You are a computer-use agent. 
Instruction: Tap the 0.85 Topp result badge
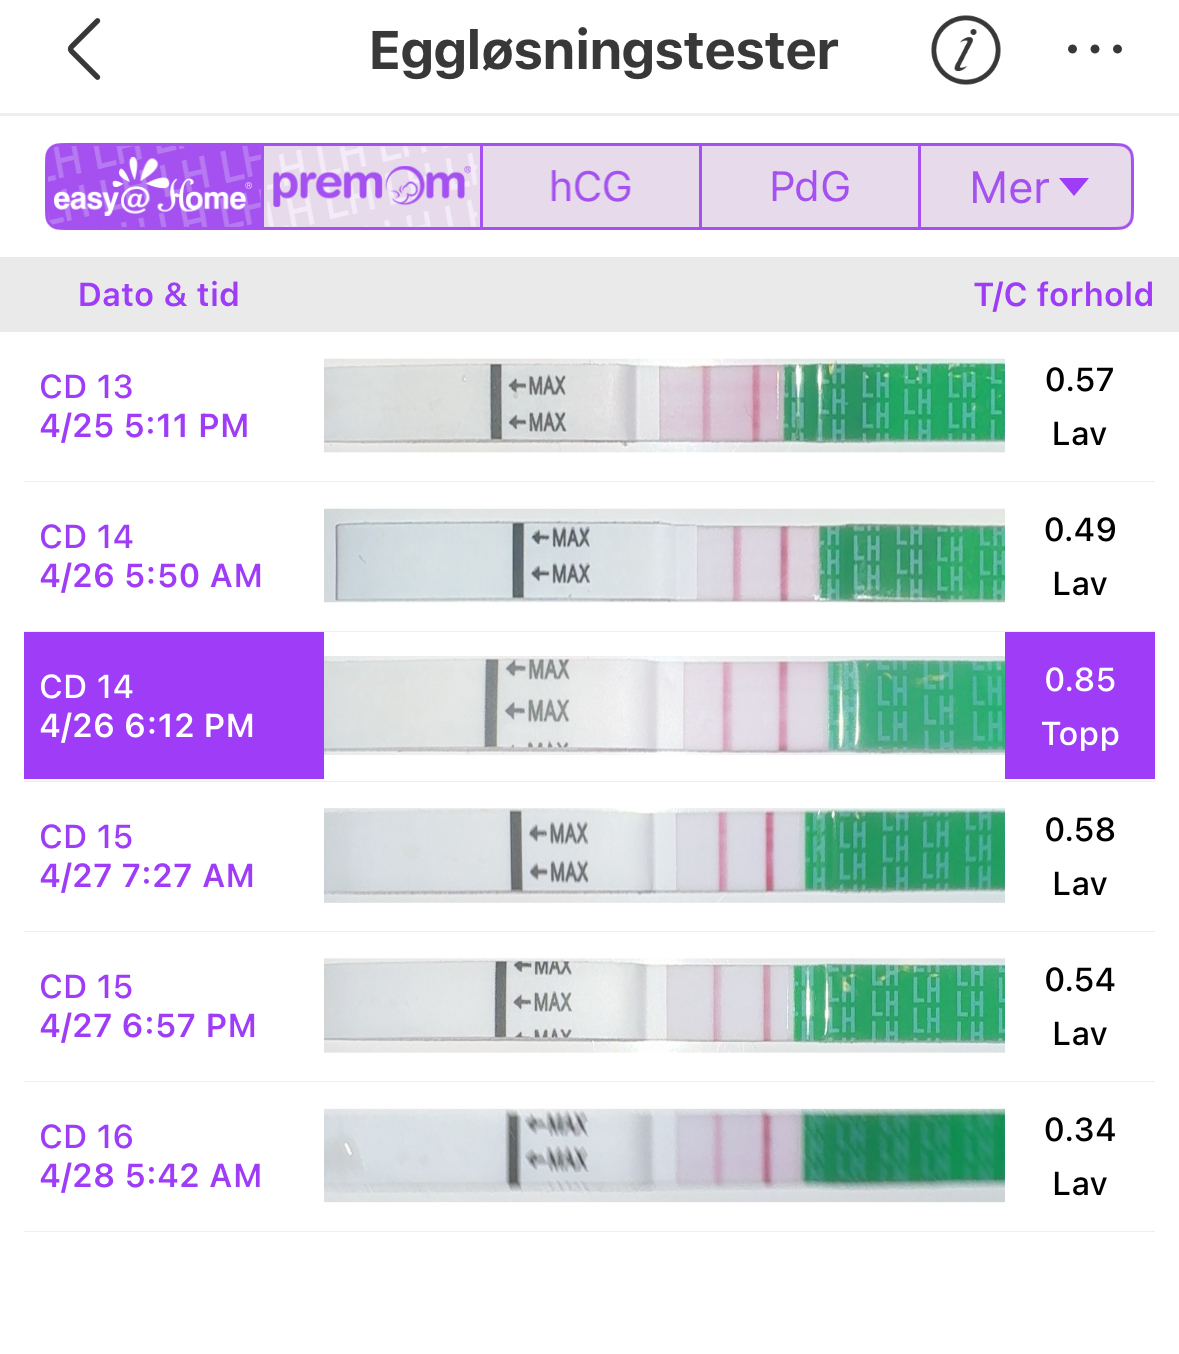coord(1080,706)
